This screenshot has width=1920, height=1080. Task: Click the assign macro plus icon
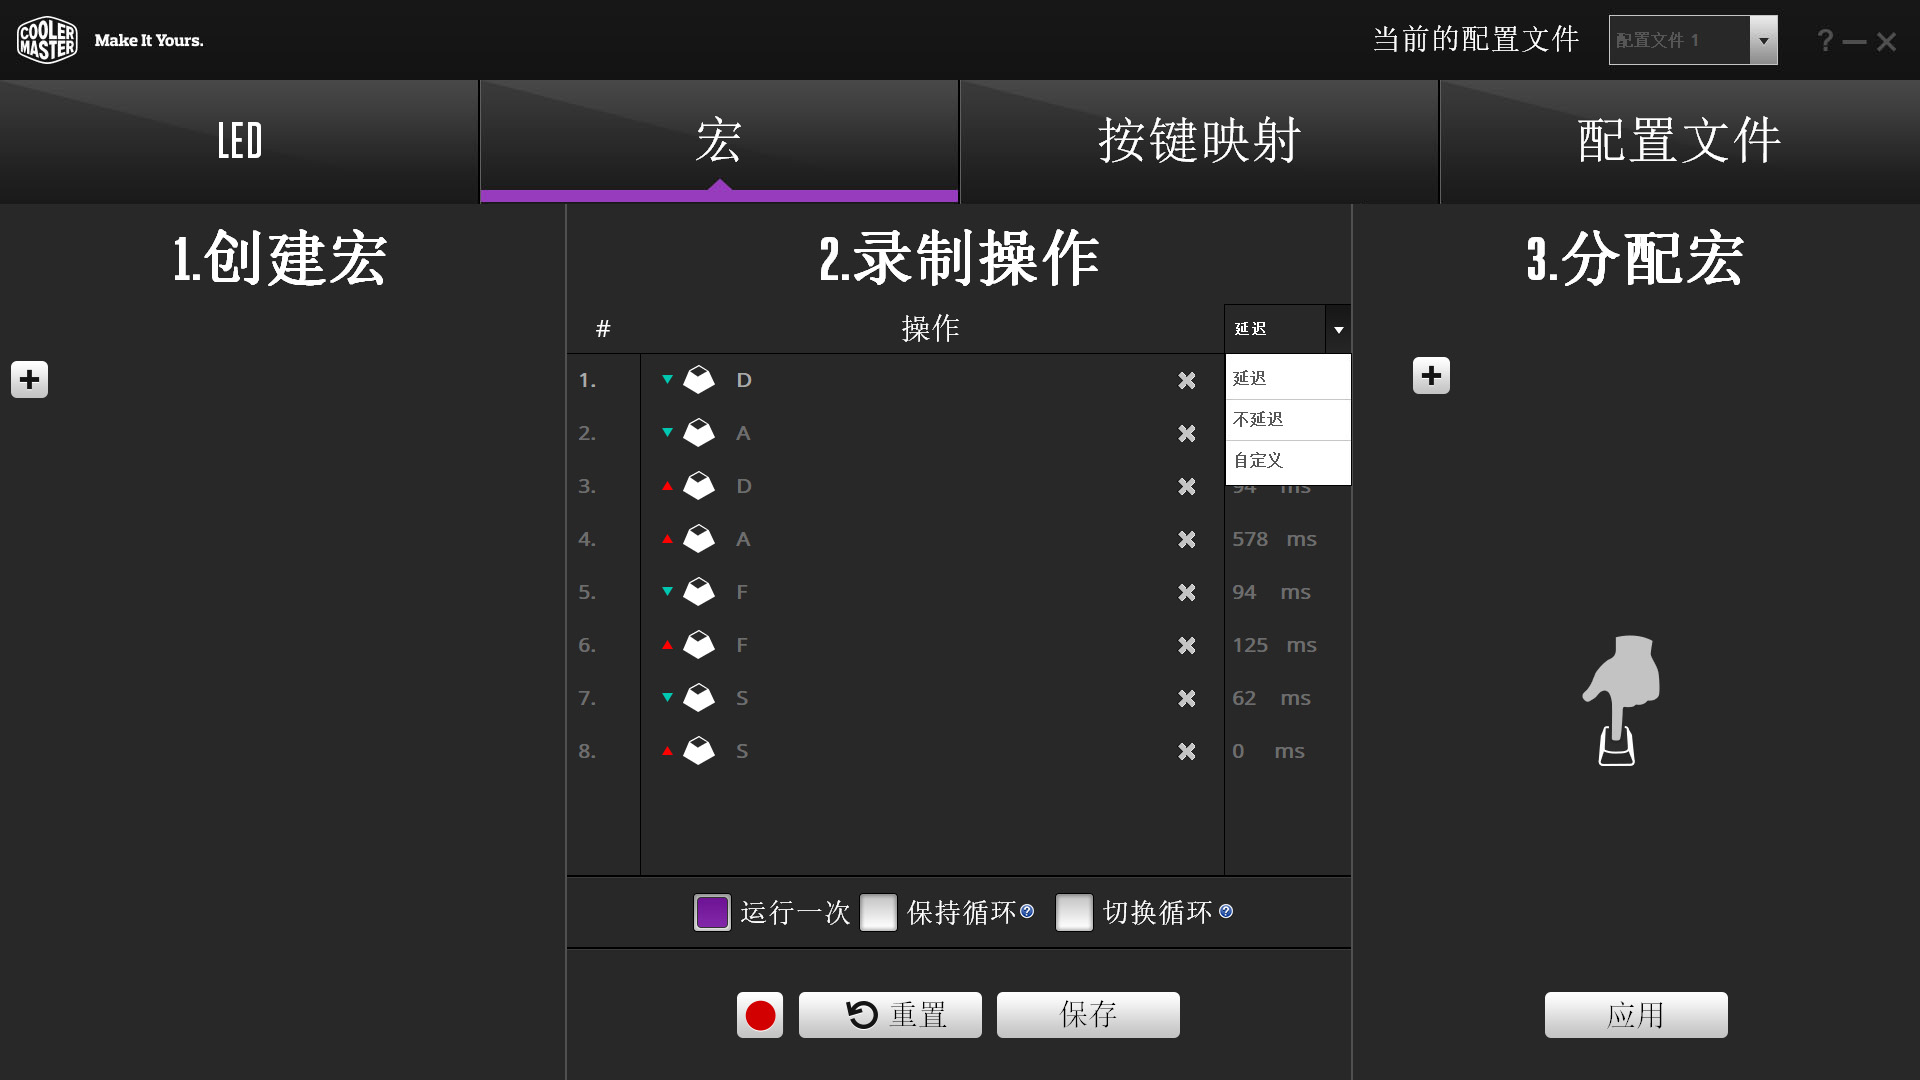pyautogui.click(x=1431, y=375)
